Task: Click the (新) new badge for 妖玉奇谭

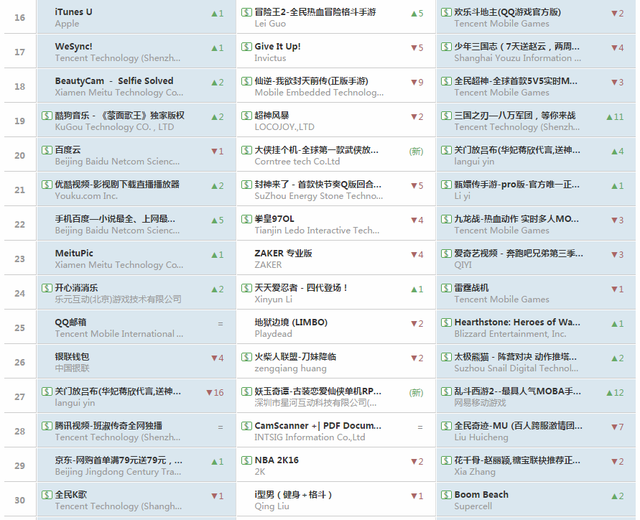Action: point(416,393)
